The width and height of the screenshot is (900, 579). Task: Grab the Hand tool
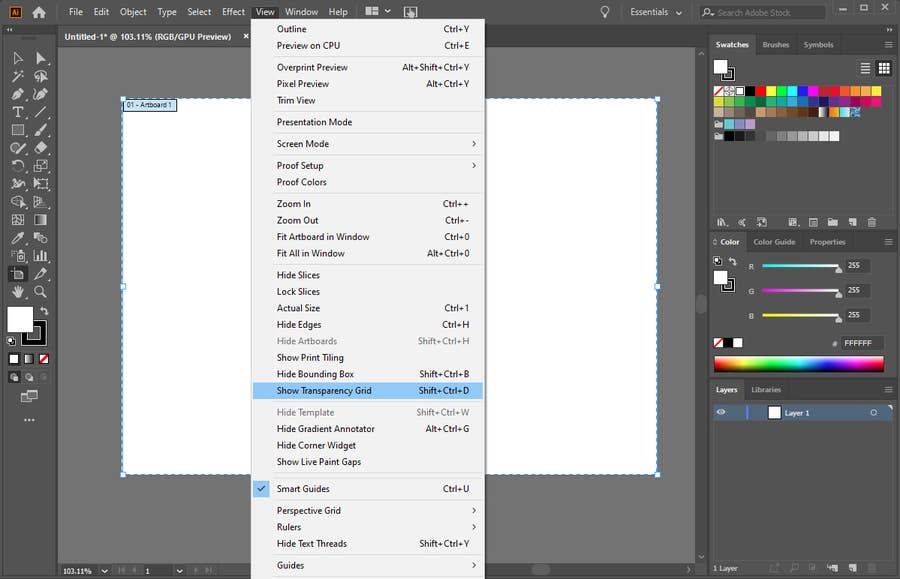pos(18,291)
